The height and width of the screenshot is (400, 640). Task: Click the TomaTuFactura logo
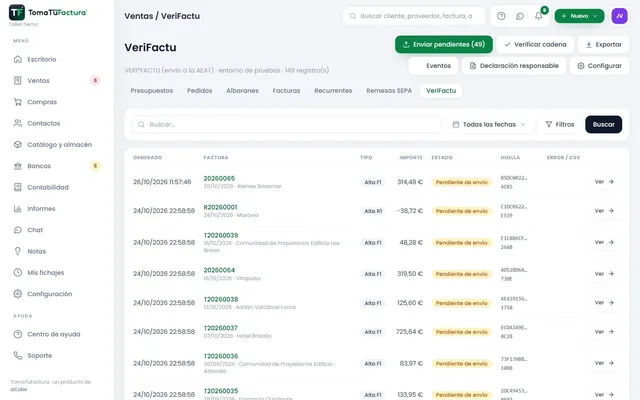48,13
